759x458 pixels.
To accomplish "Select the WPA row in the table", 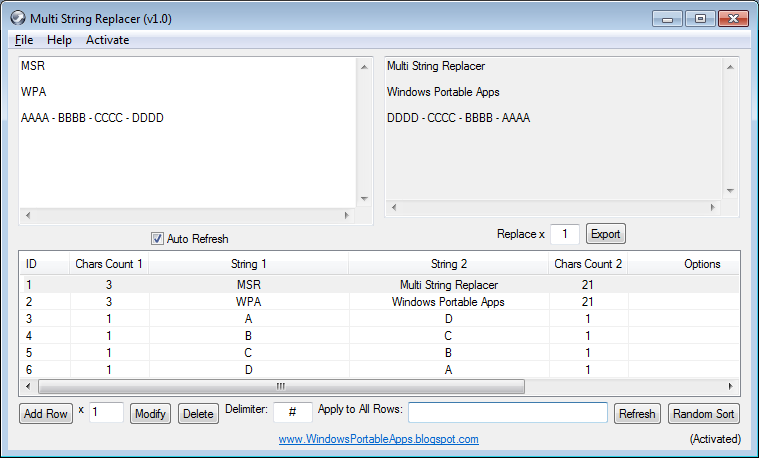I will pyautogui.click(x=249, y=302).
